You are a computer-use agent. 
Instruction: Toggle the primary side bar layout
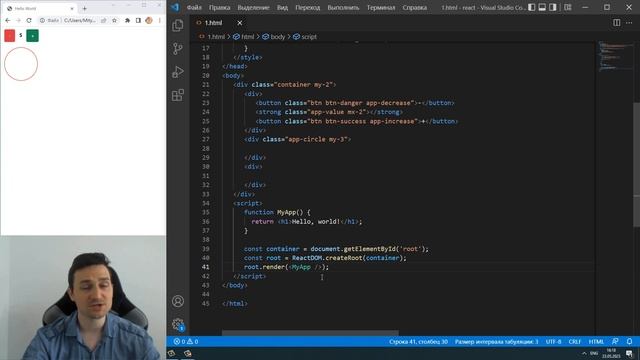click(x=531, y=7)
